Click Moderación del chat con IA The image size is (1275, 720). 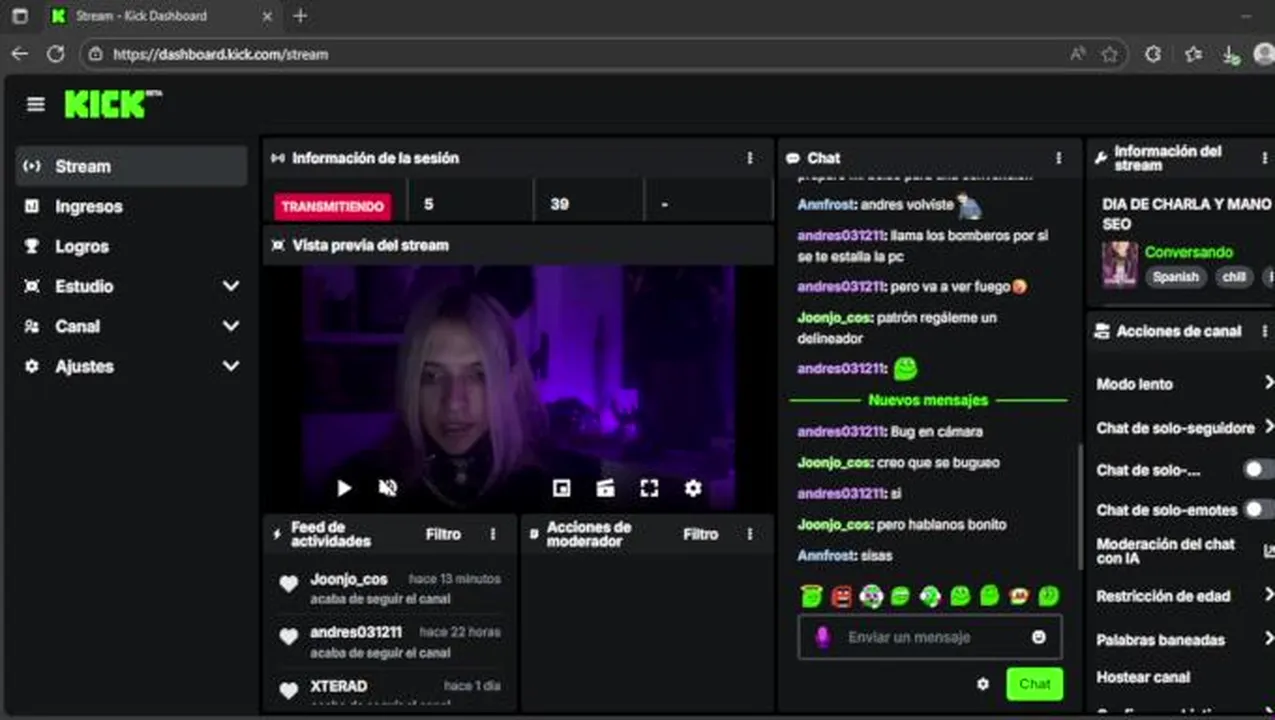[1166, 551]
